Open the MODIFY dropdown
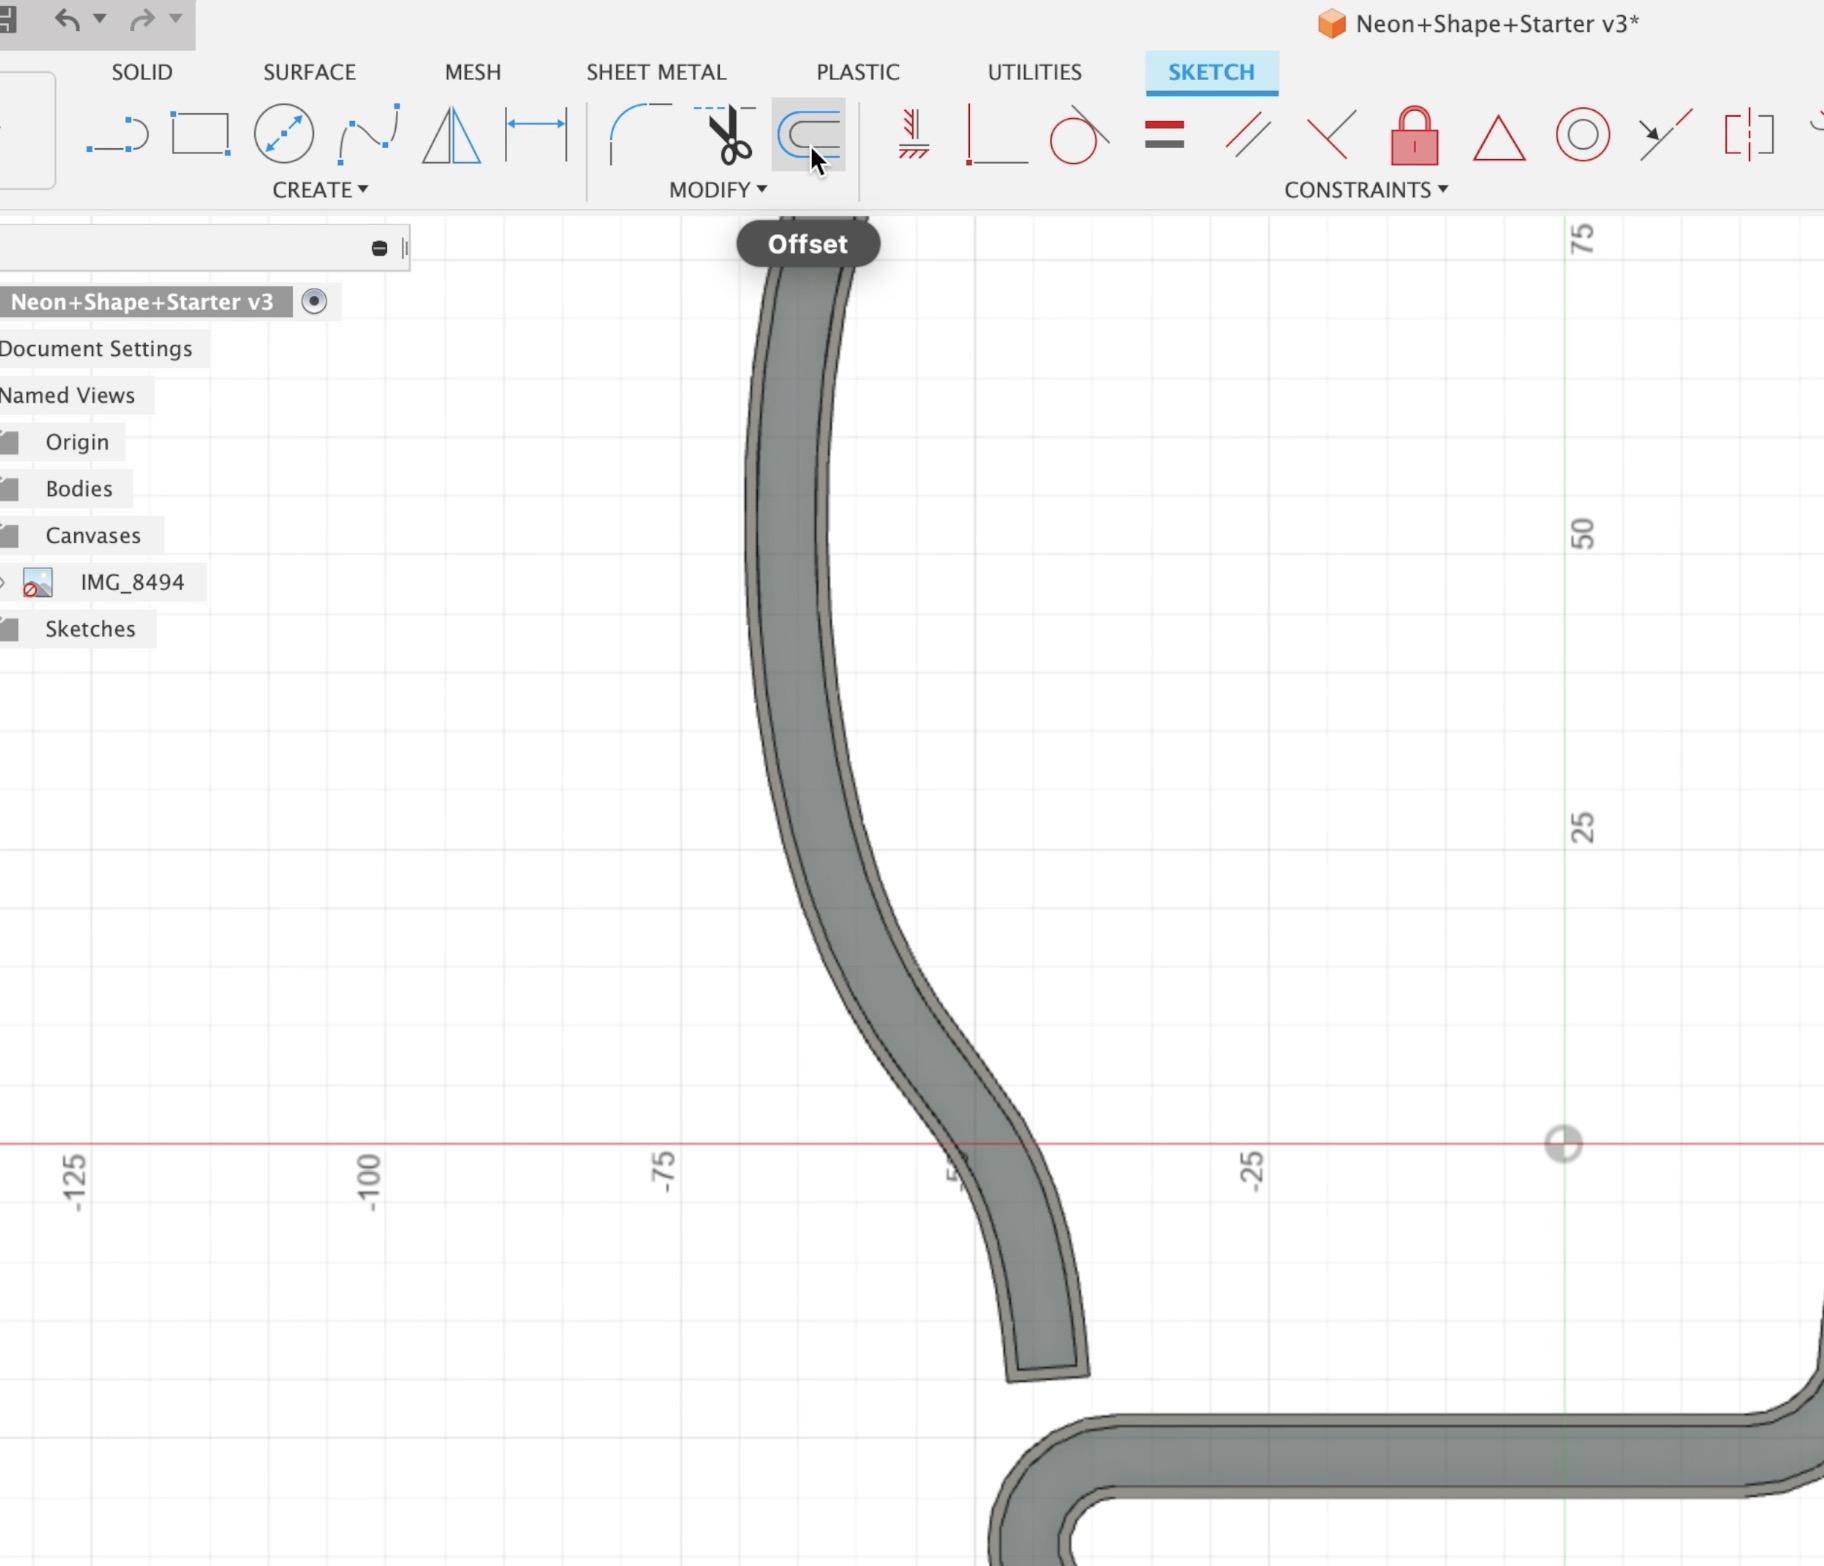The height and width of the screenshot is (1566, 1824). (x=716, y=189)
